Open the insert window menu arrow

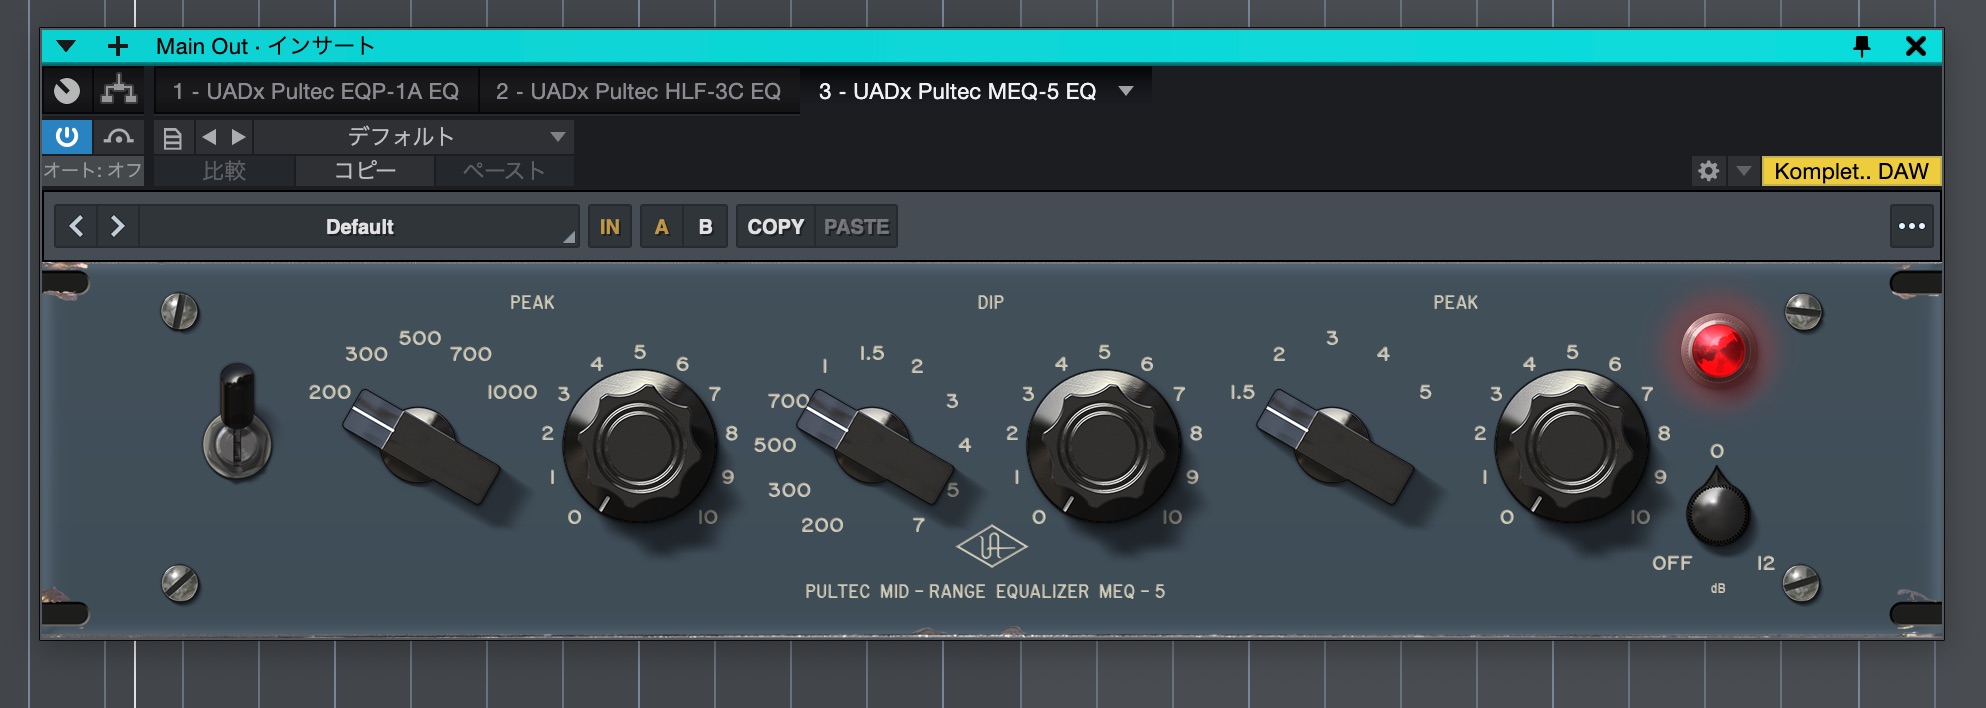tap(66, 46)
